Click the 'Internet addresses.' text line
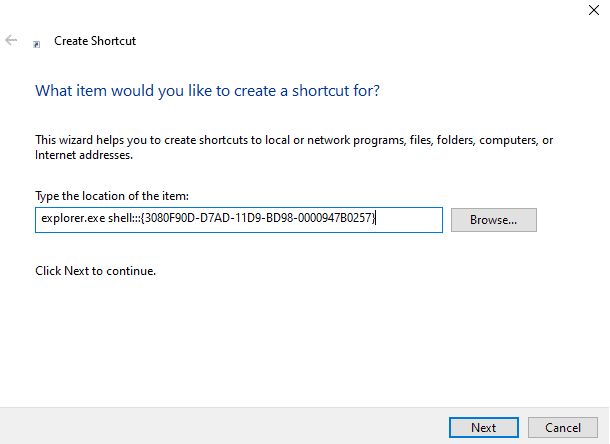The height and width of the screenshot is (444, 610). point(83,156)
